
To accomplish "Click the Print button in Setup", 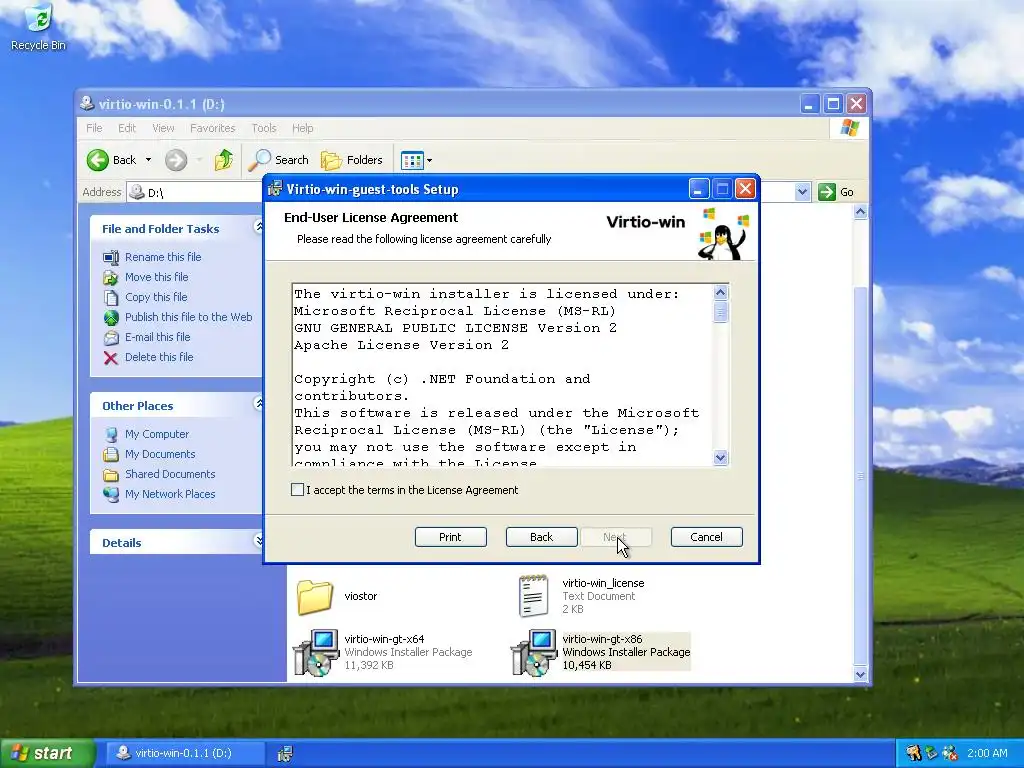I will tap(451, 537).
